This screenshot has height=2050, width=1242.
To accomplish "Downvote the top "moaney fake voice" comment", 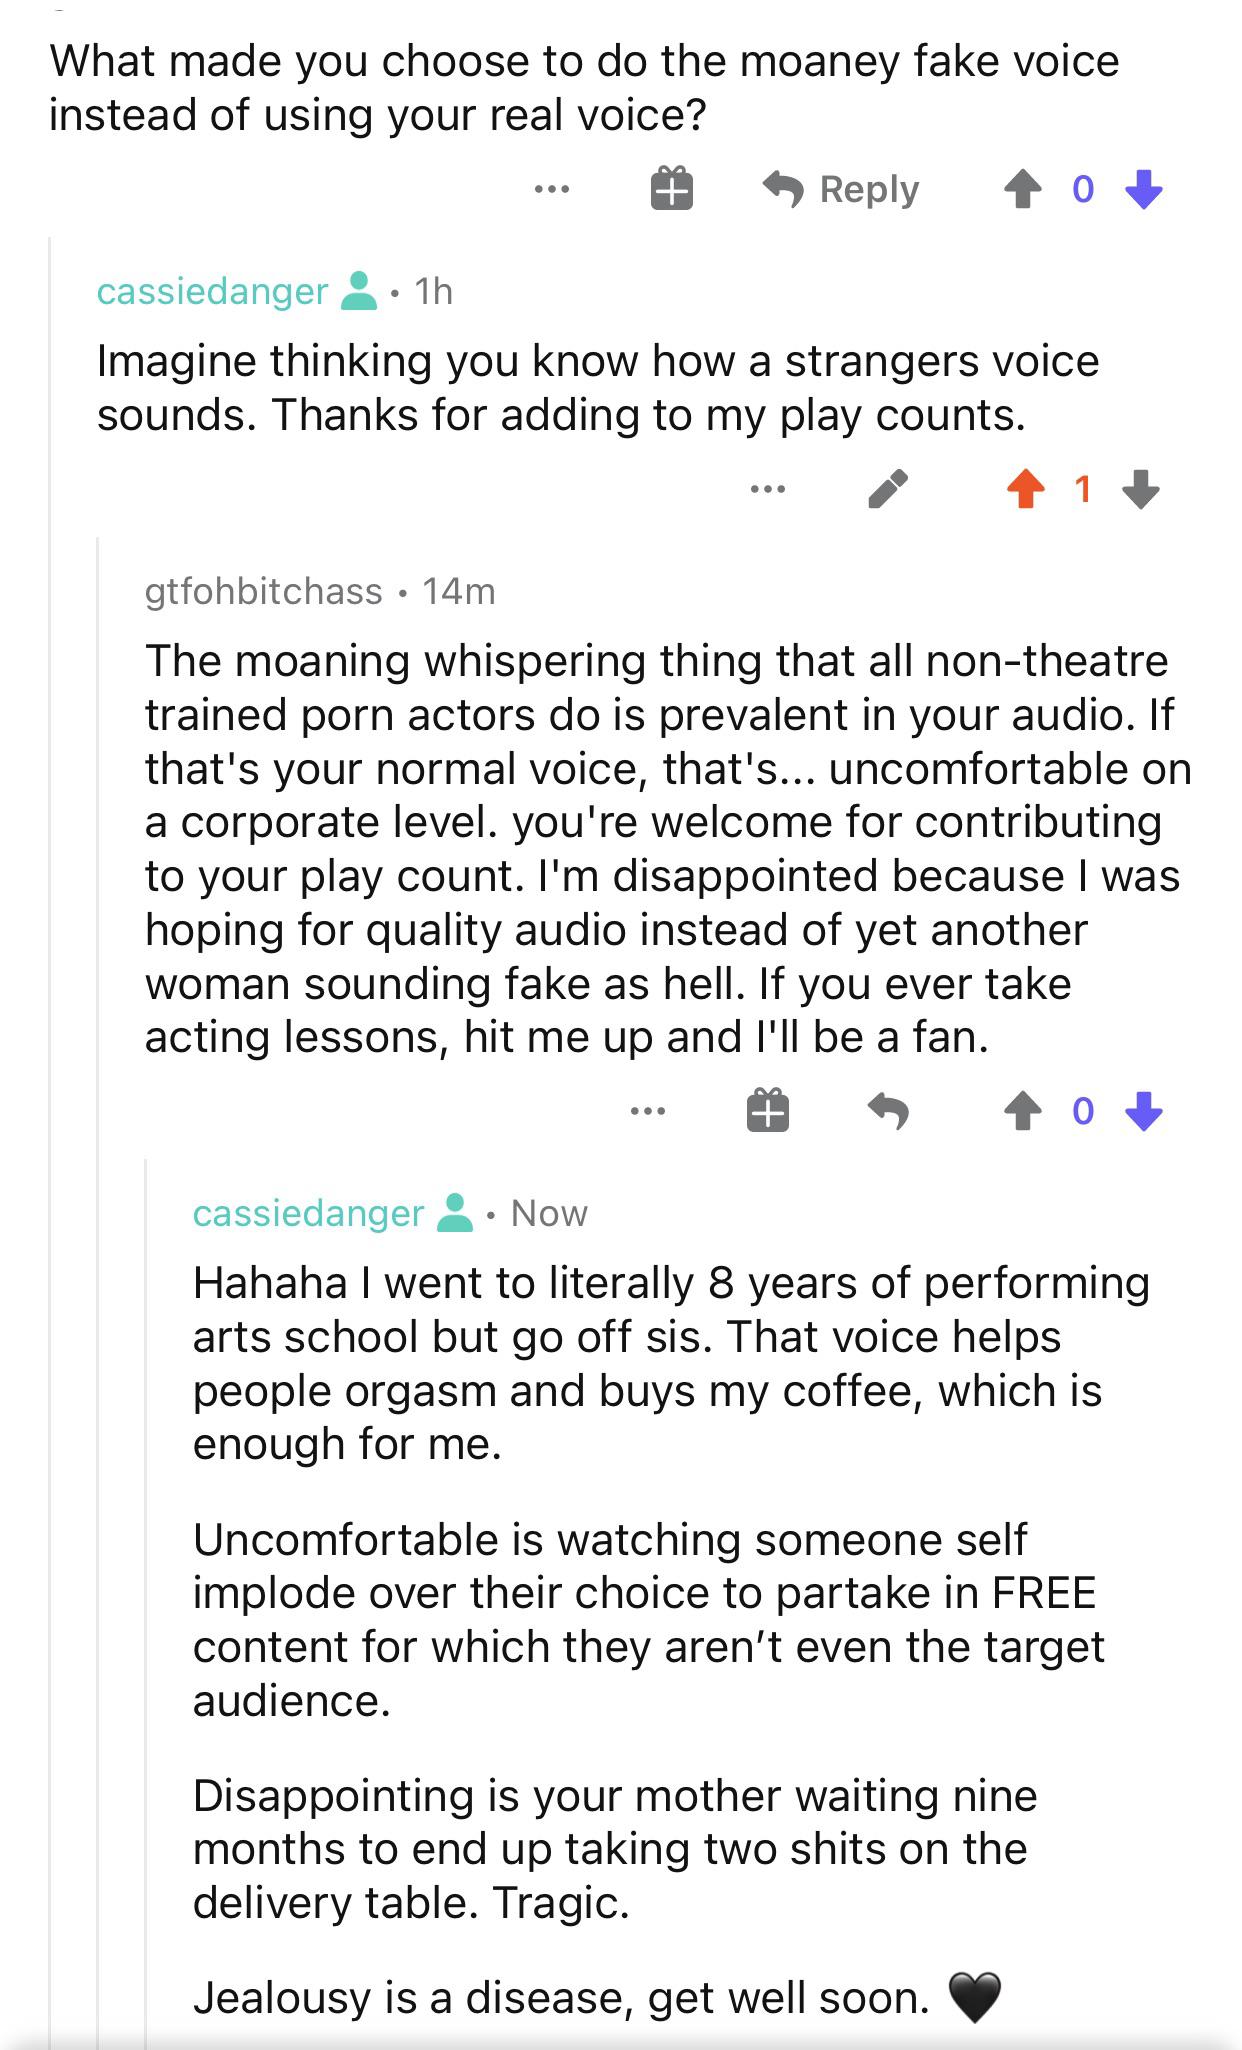I will [x=1143, y=189].
